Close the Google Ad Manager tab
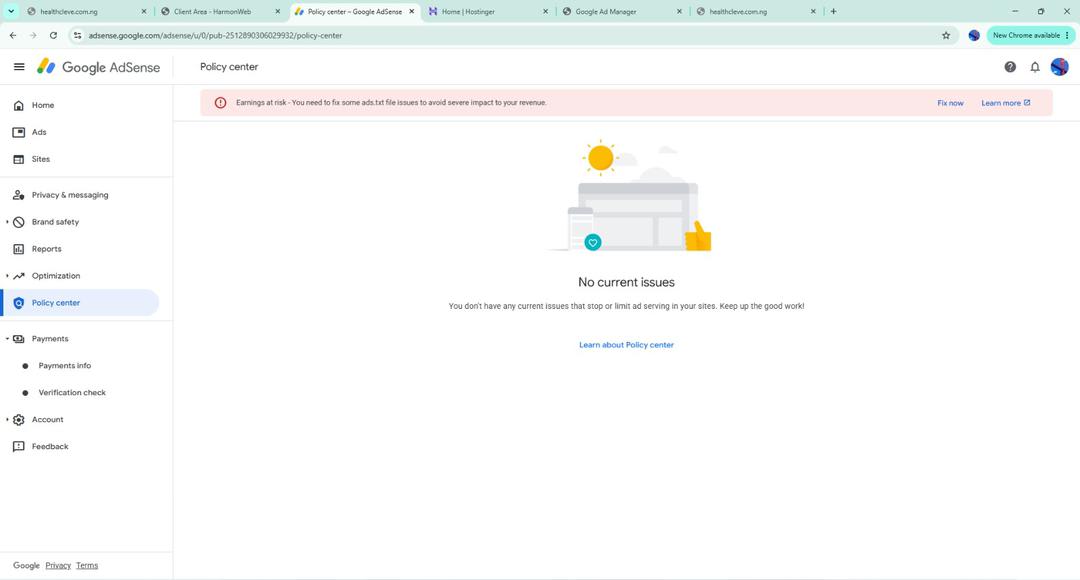 [x=679, y=12]
